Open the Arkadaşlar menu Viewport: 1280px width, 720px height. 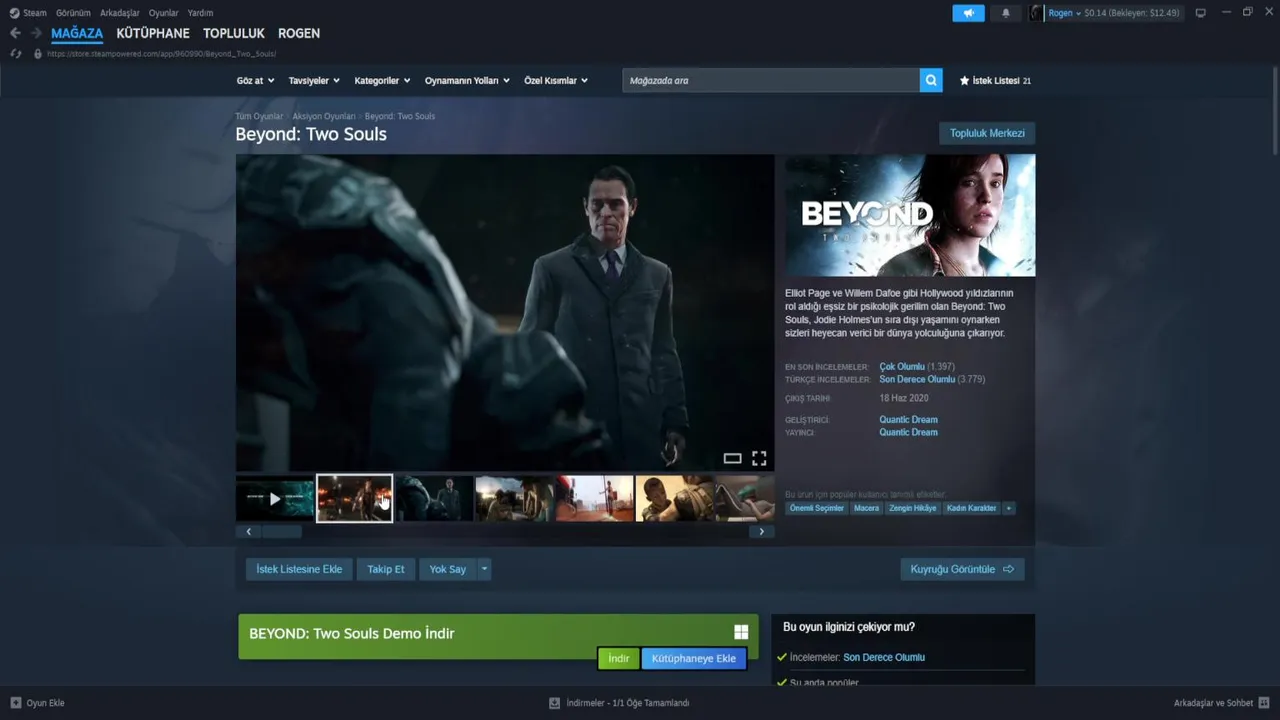120,13
